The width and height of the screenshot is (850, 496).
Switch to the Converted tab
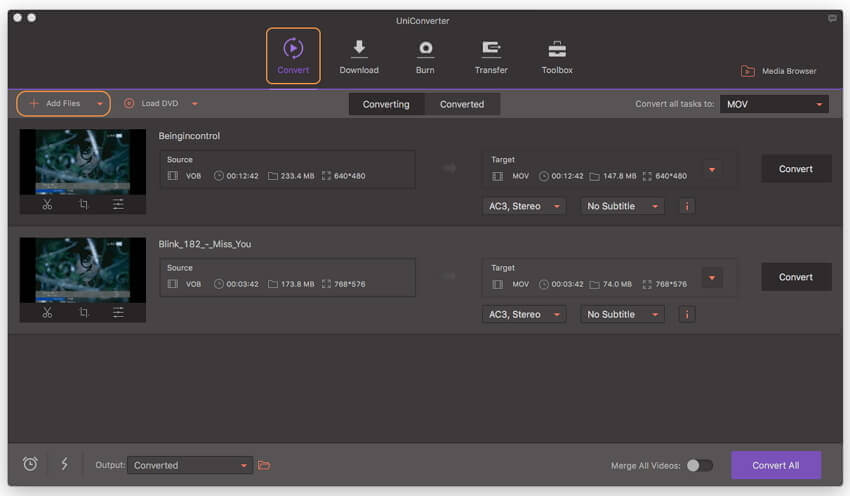[x=462, y=104]
